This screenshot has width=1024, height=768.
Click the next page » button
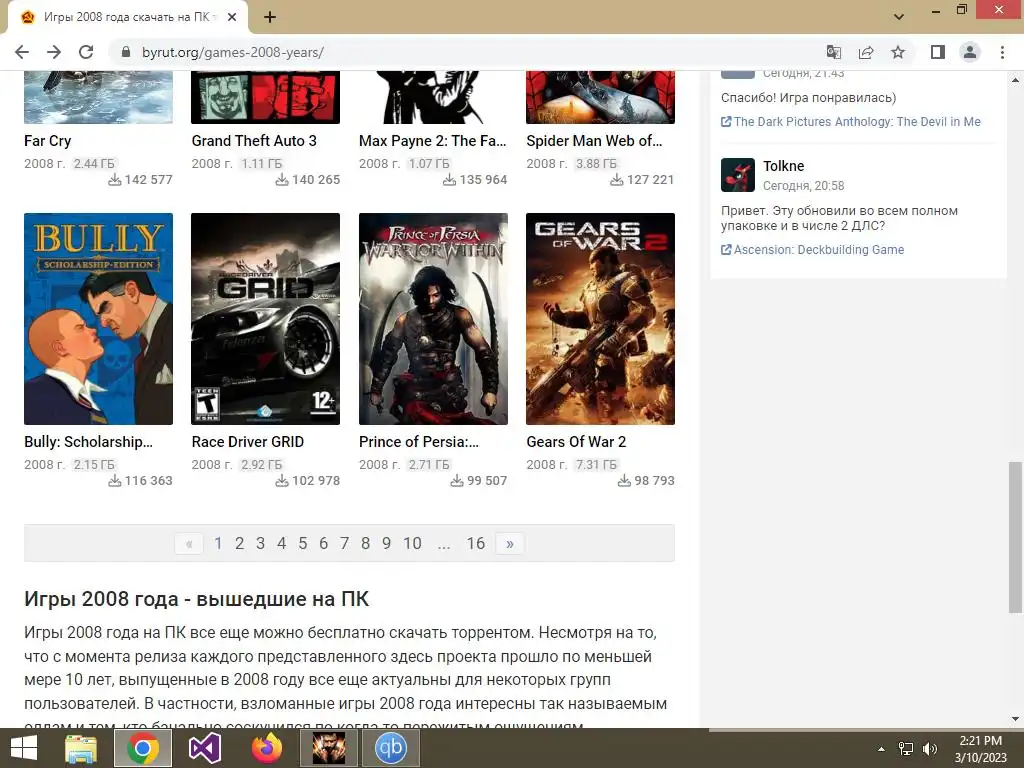510,543
